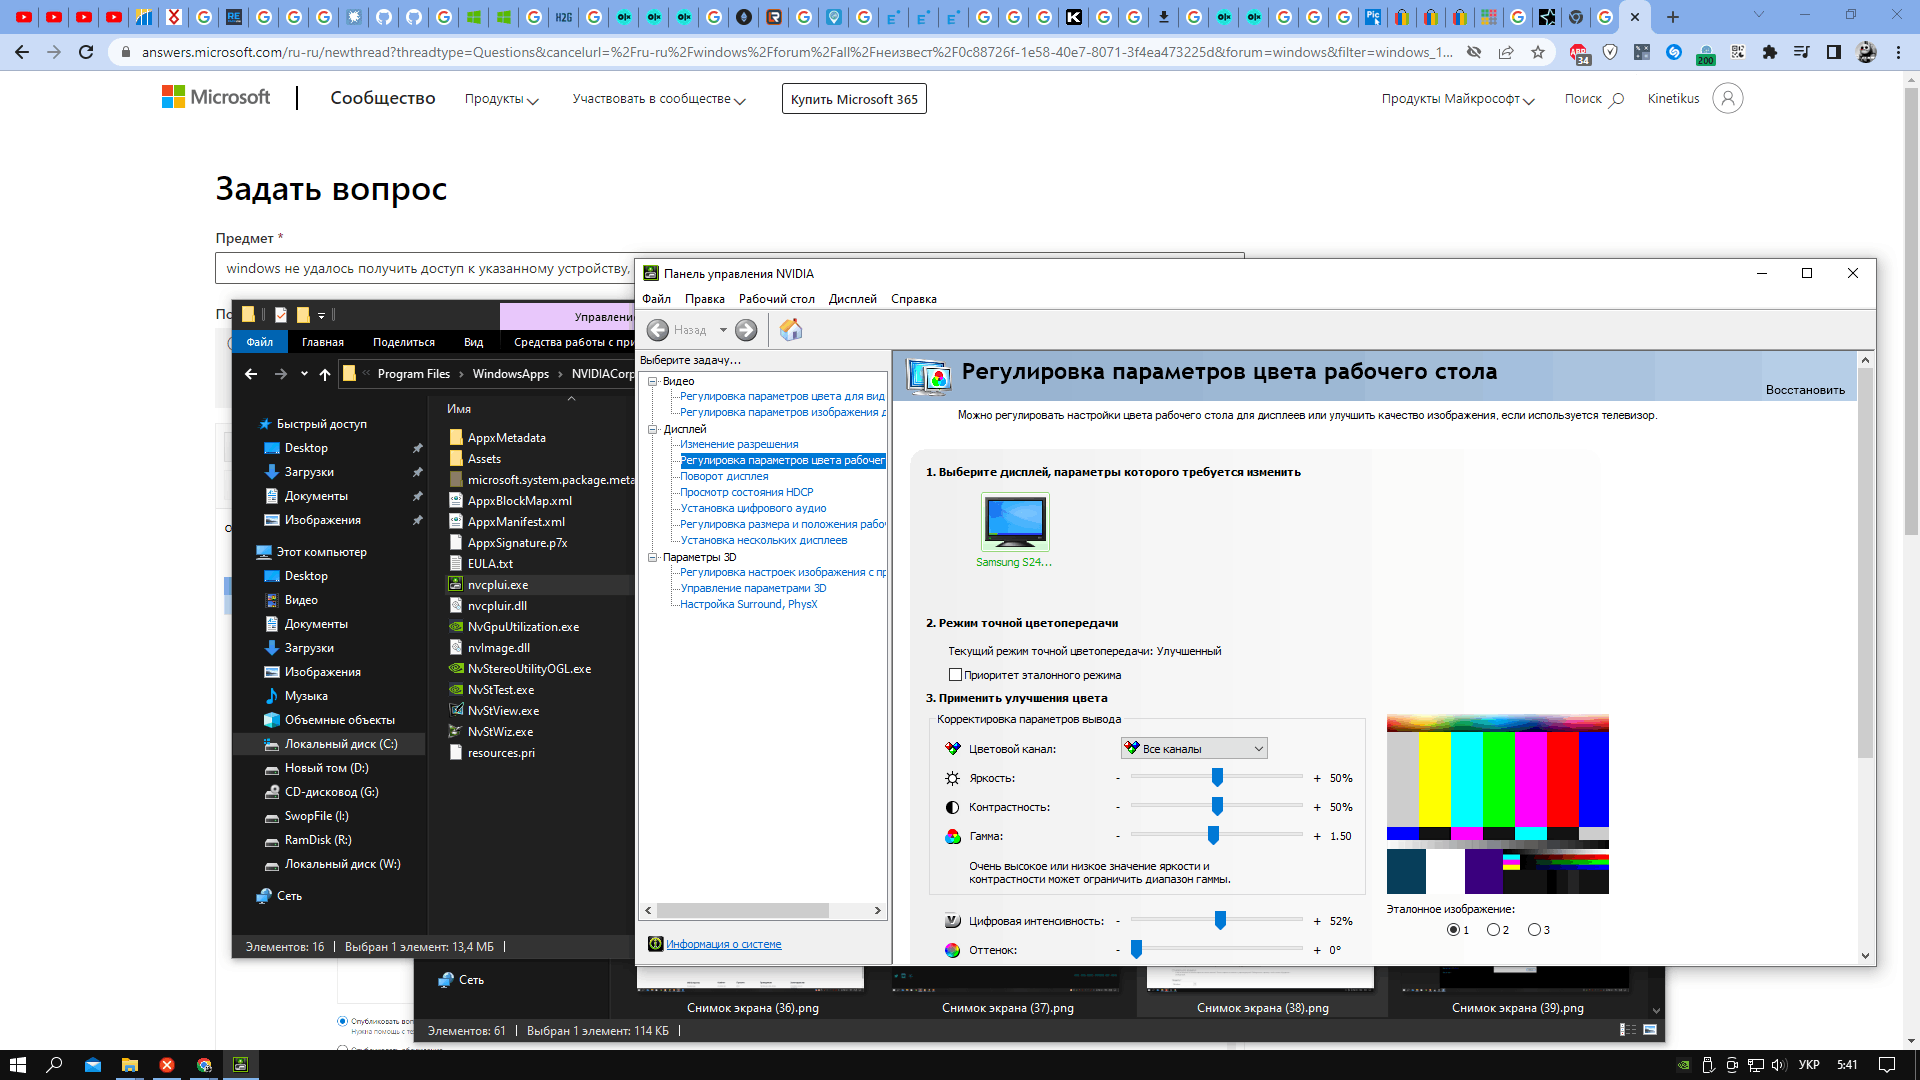Open Explorer recent locations dropdown arrow

[304, 374]
